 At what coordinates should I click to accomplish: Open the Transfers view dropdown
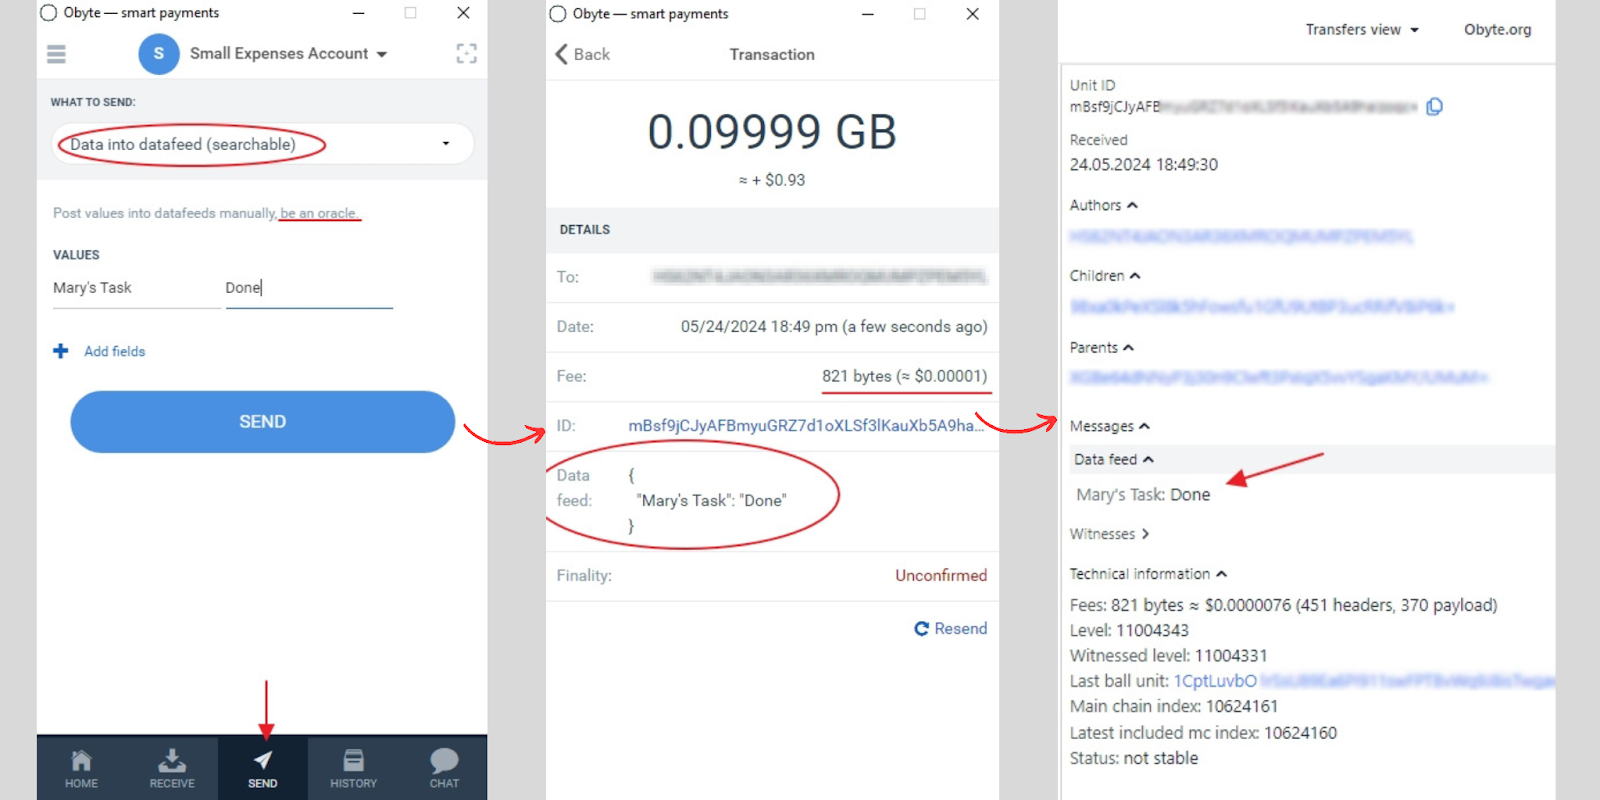click(1362, 30)
